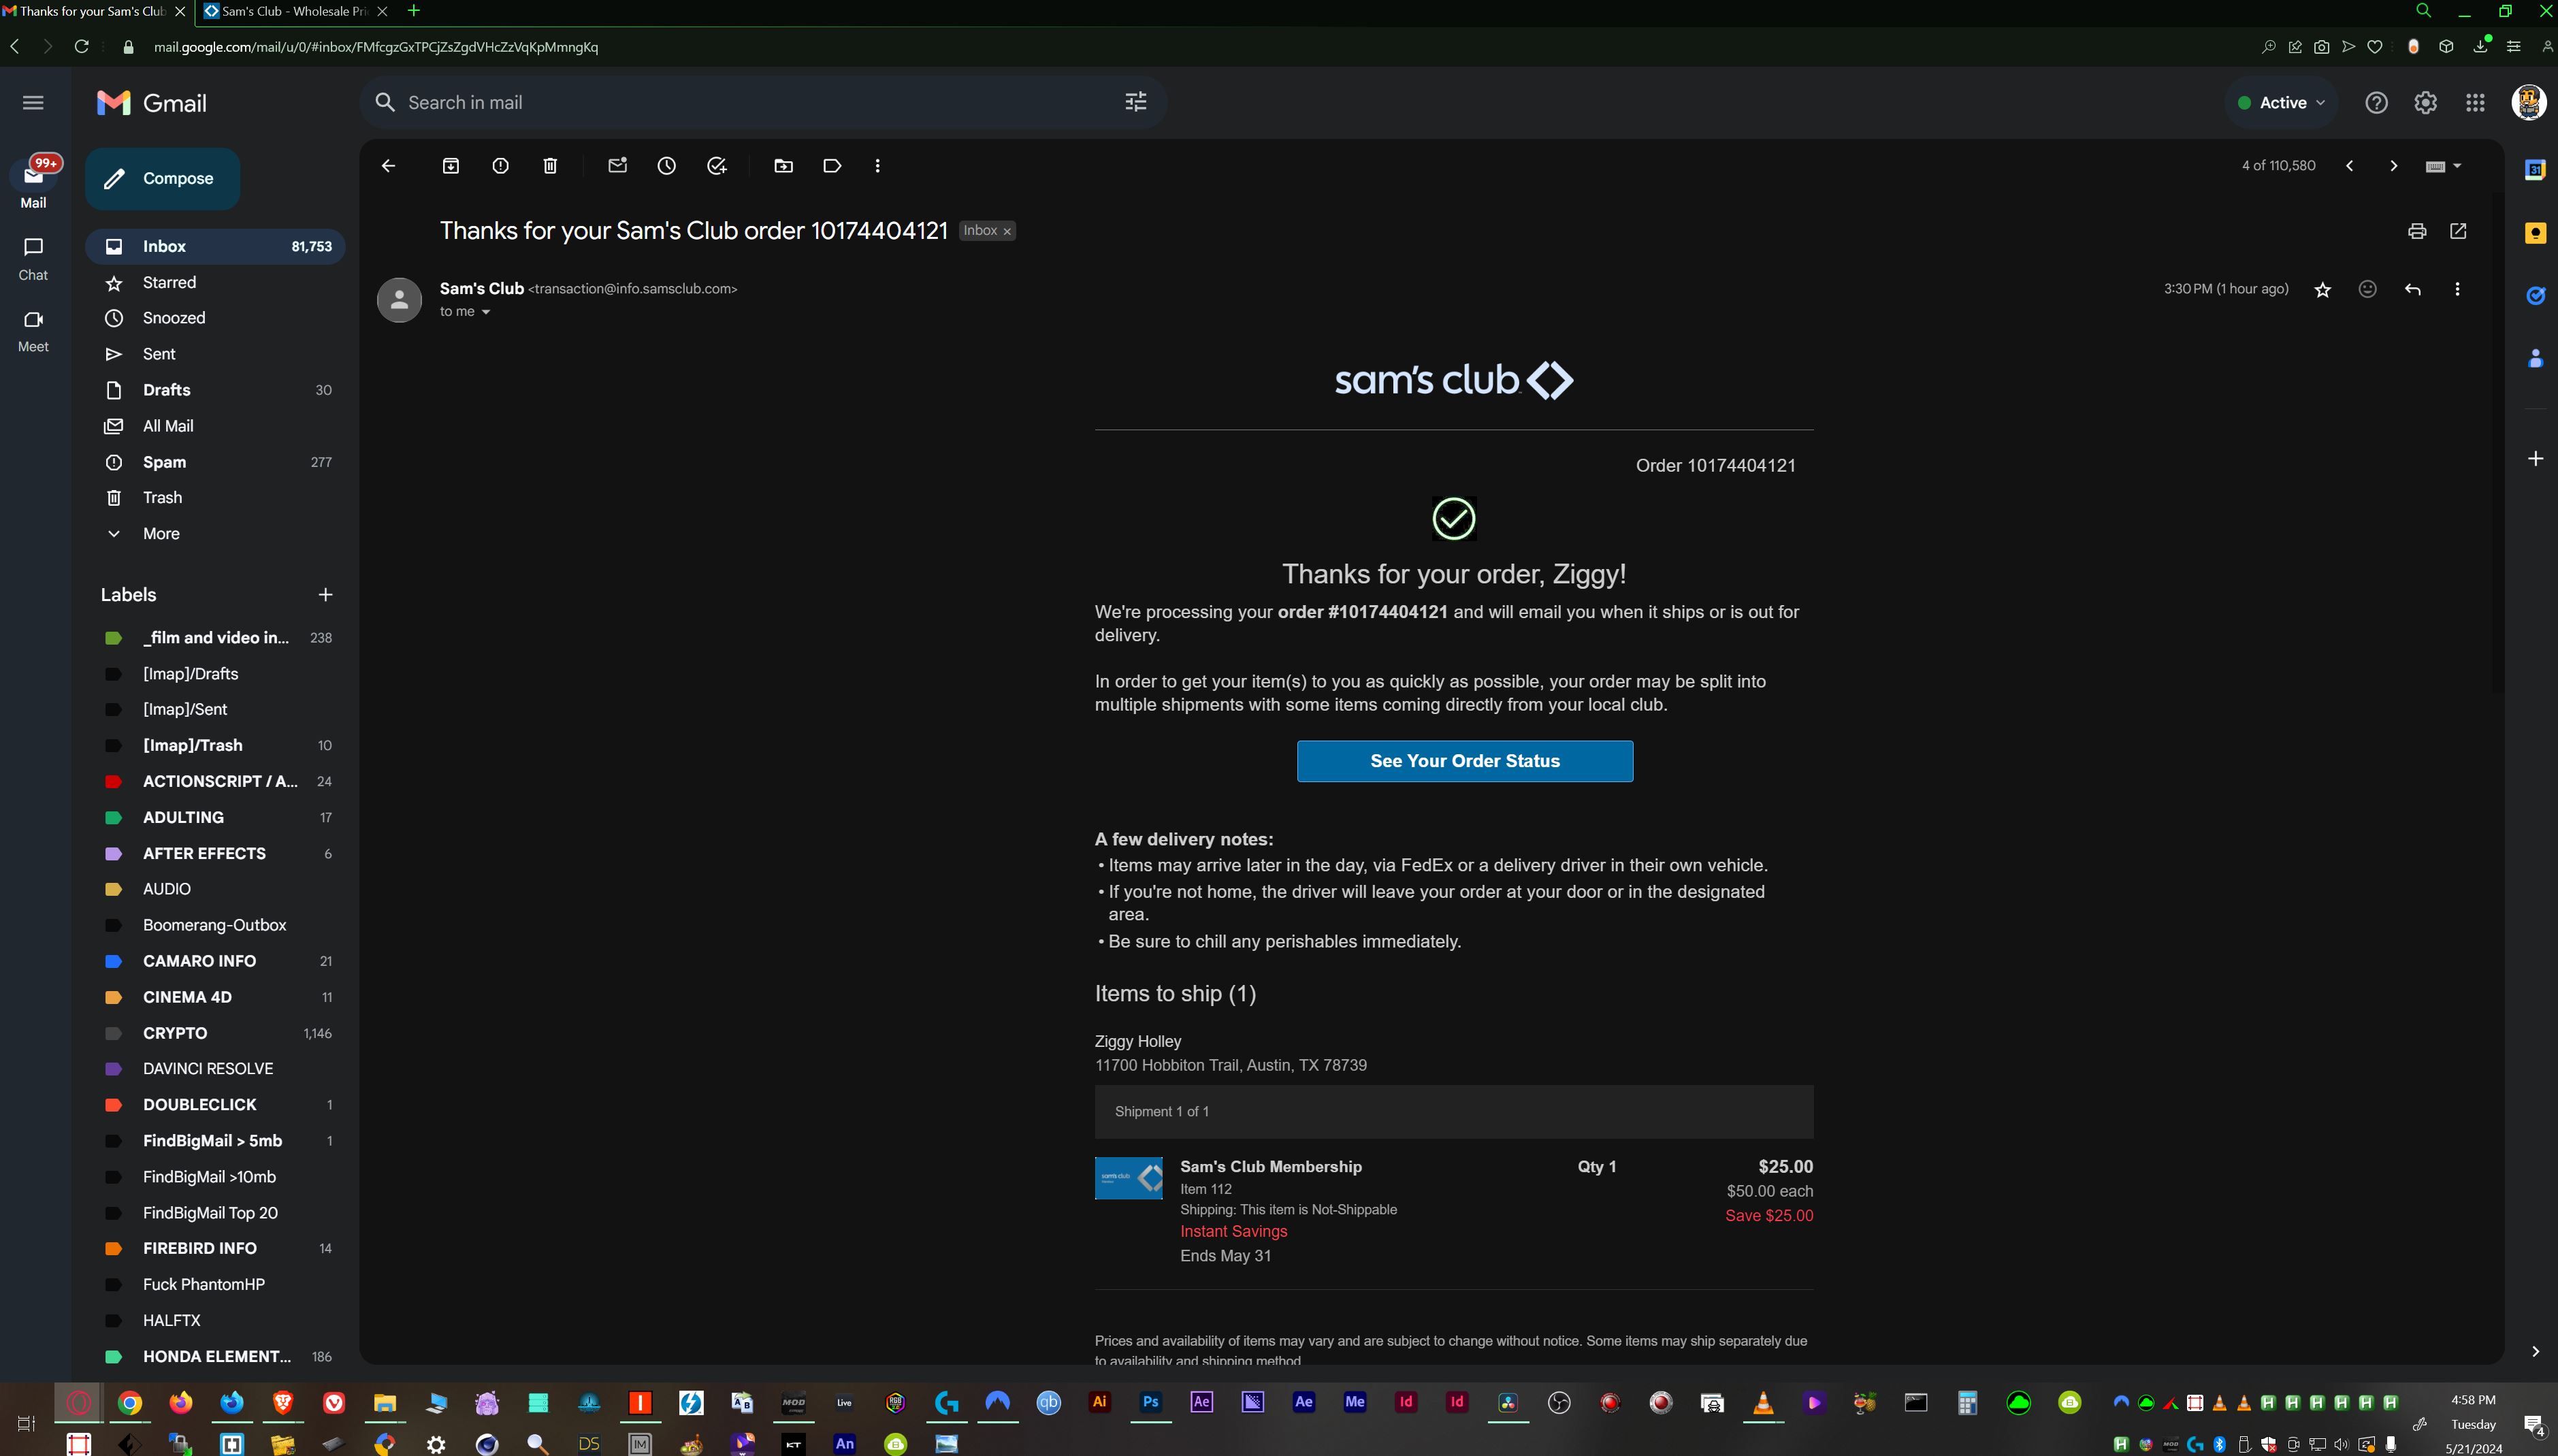Viewport: 2558px width, 1456px height.
Task: Delete this email with trash icon
Action: click(550, 166)
